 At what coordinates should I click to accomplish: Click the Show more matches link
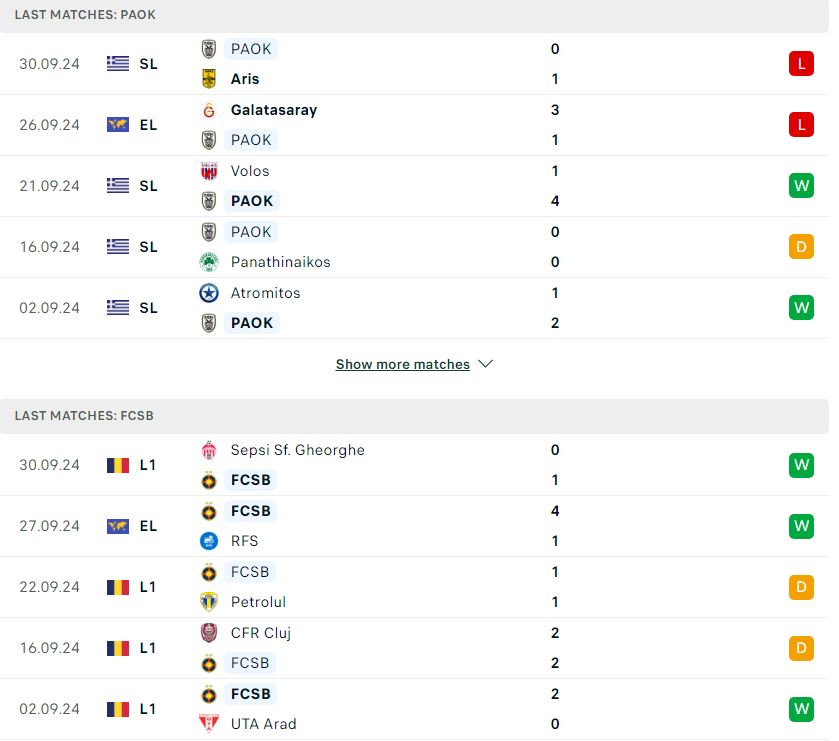402,364
